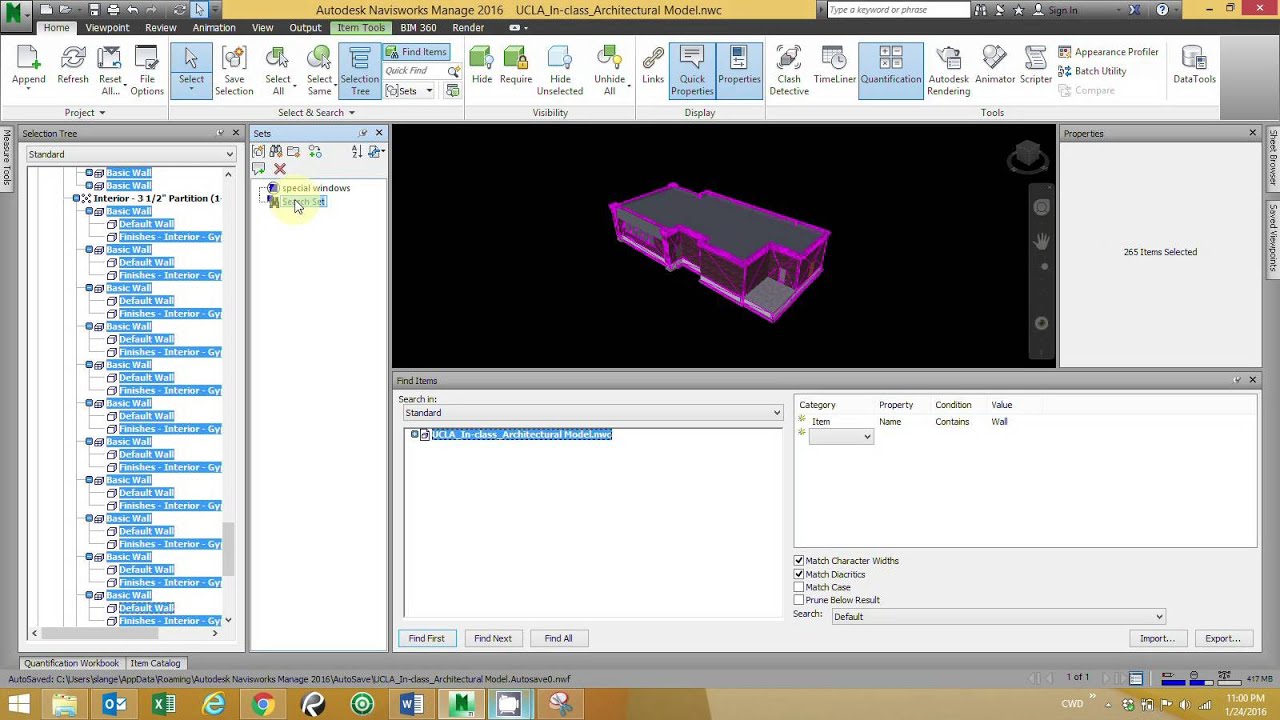Open the Search in Standard dropdown
Image resolution: width=1280 pixels, height=720 pixels.
point(593,413)
